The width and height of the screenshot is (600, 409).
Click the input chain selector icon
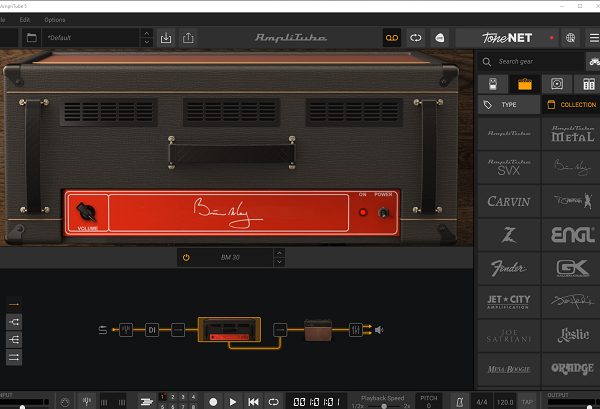(103, 330)
